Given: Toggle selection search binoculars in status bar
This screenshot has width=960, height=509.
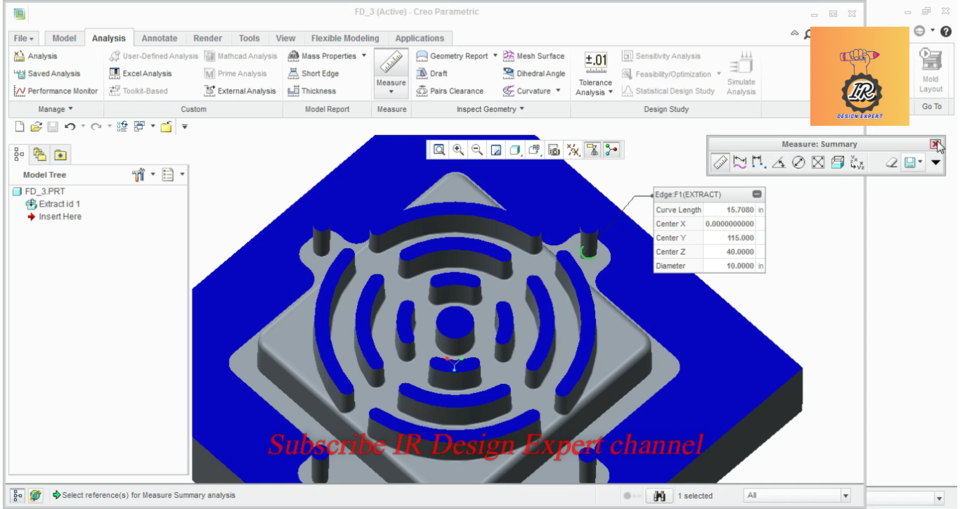Looking at the screenshot, I should coord(659,496).
